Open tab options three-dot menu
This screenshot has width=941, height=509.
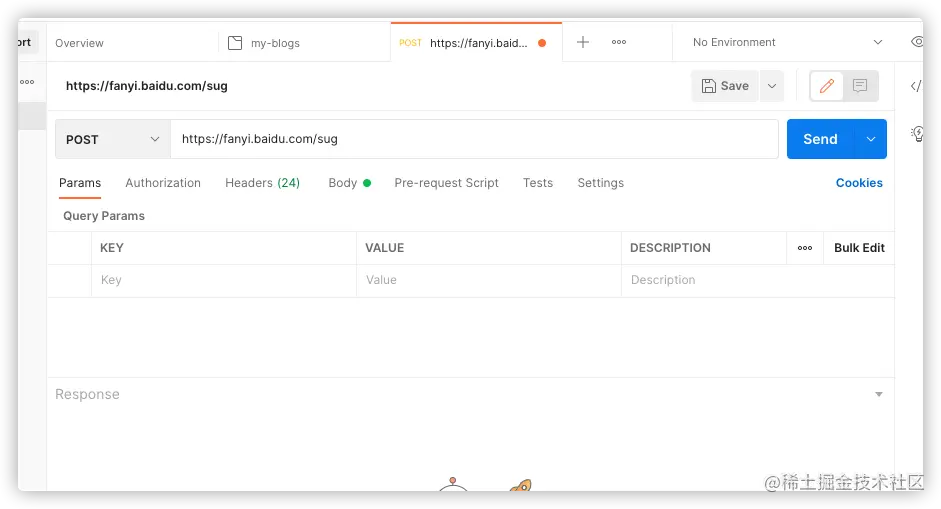(x=619, y=42)
